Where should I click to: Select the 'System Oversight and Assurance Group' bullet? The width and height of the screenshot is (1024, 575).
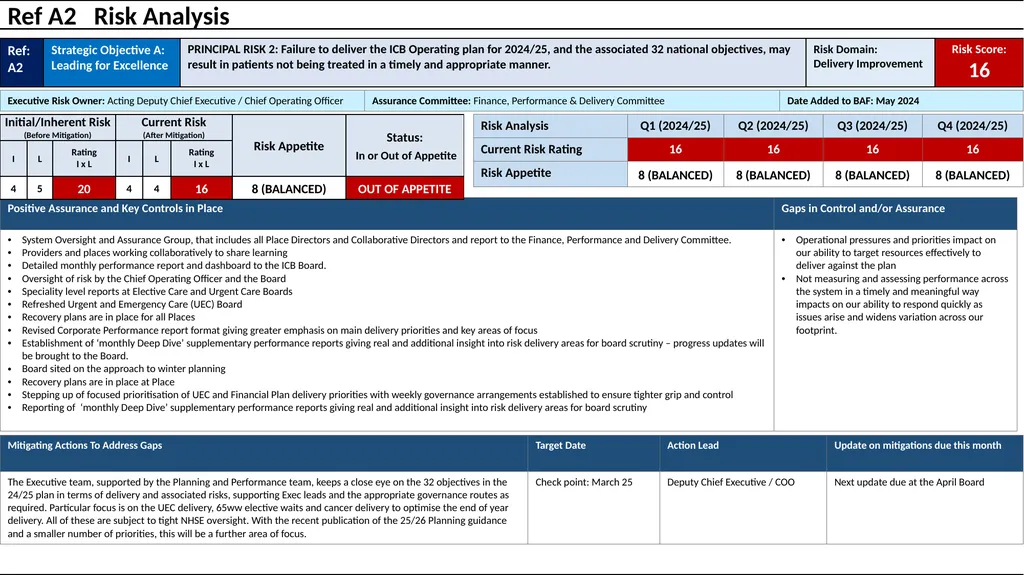point(376,240)
